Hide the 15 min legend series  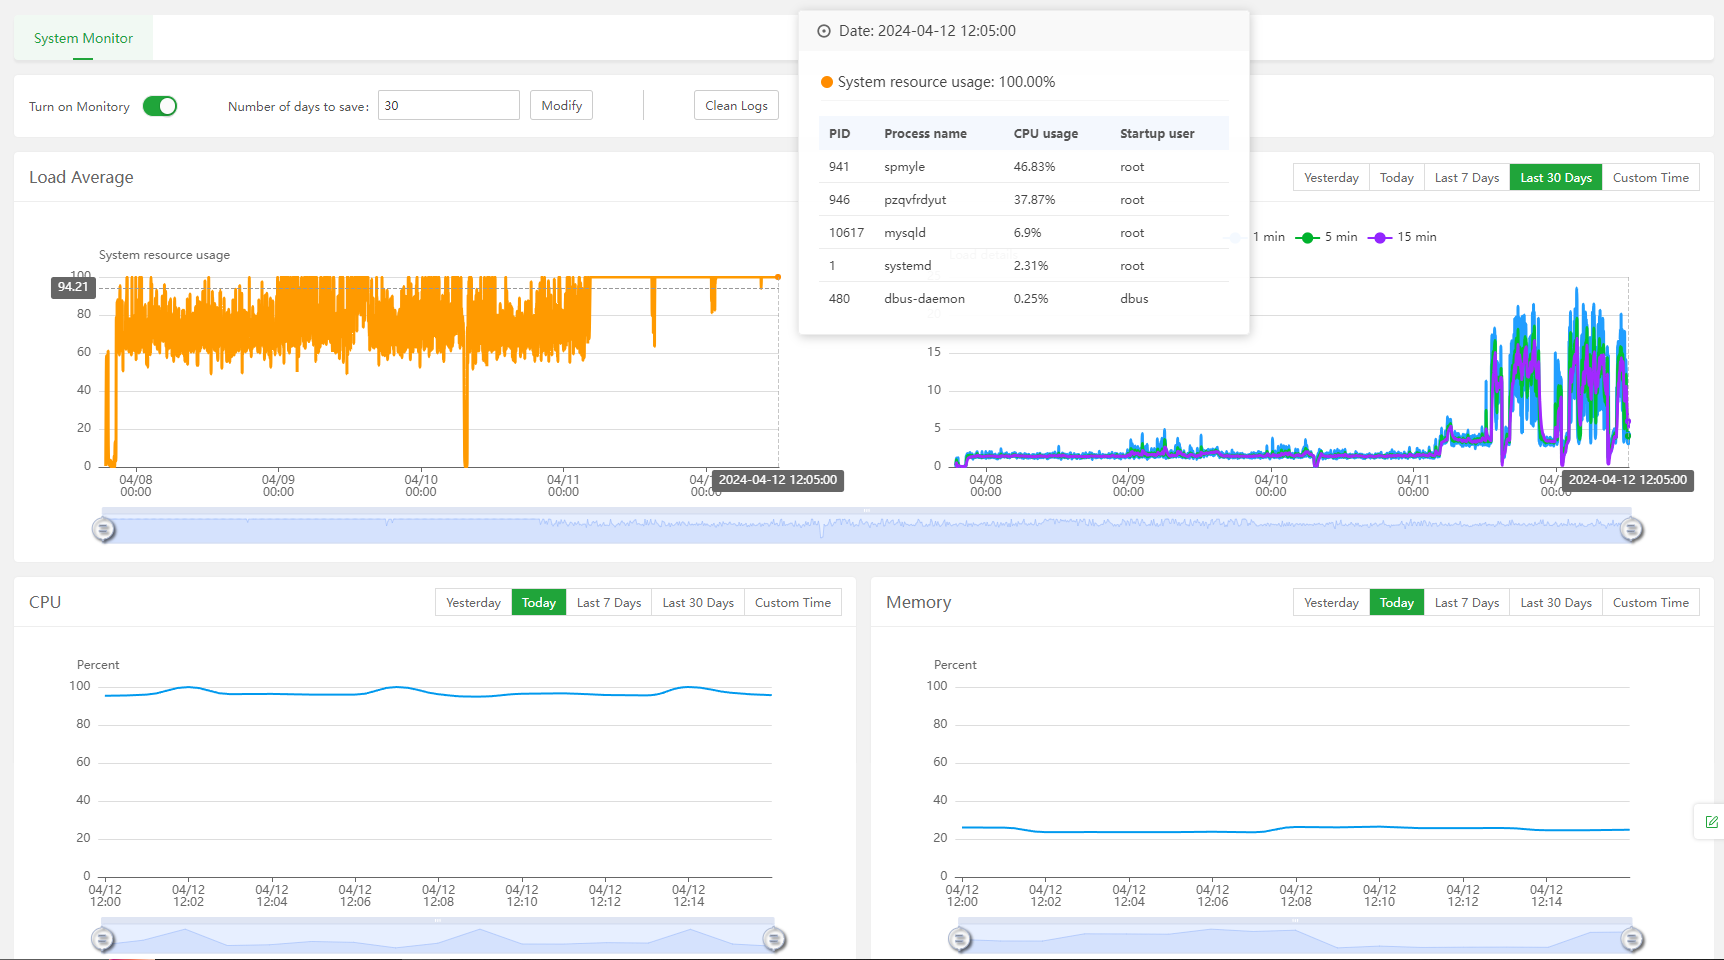pyautogui.click(x=1402, y=237)
